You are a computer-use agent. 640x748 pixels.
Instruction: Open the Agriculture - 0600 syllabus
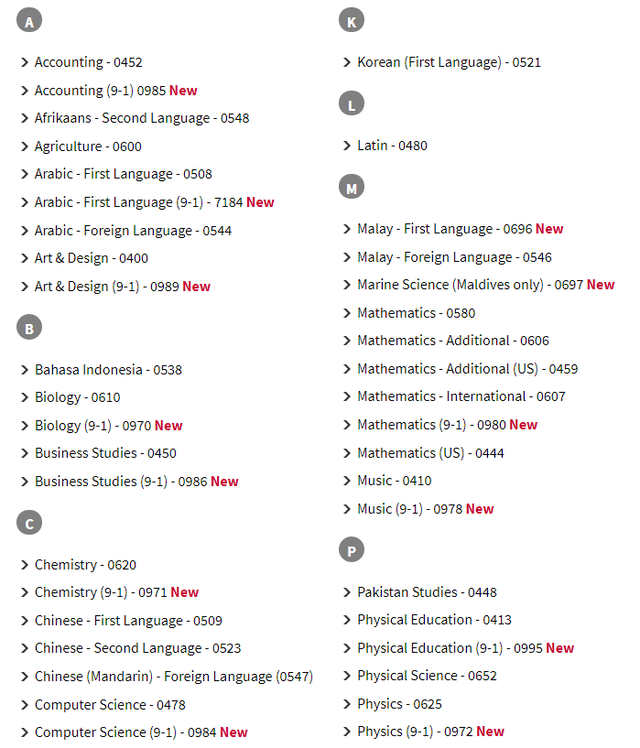(x=88, y=146)
